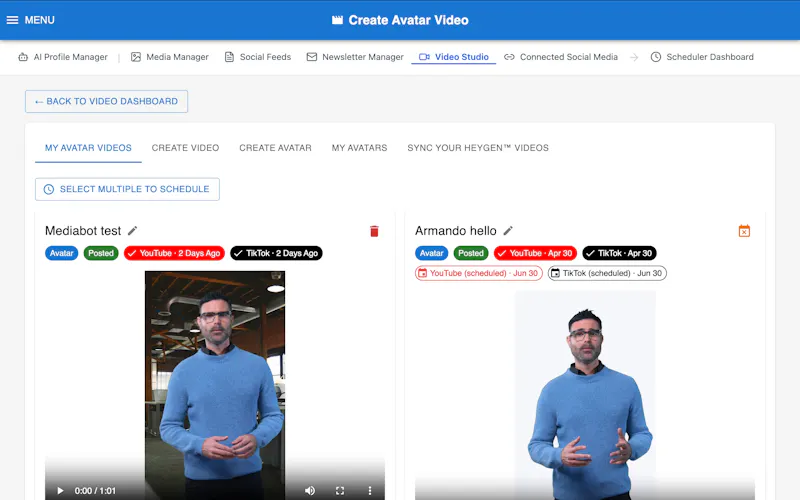Click Avatar badge on Mediabot test
The height and width of the screenshot is (500, 800).
coord(62,253)
